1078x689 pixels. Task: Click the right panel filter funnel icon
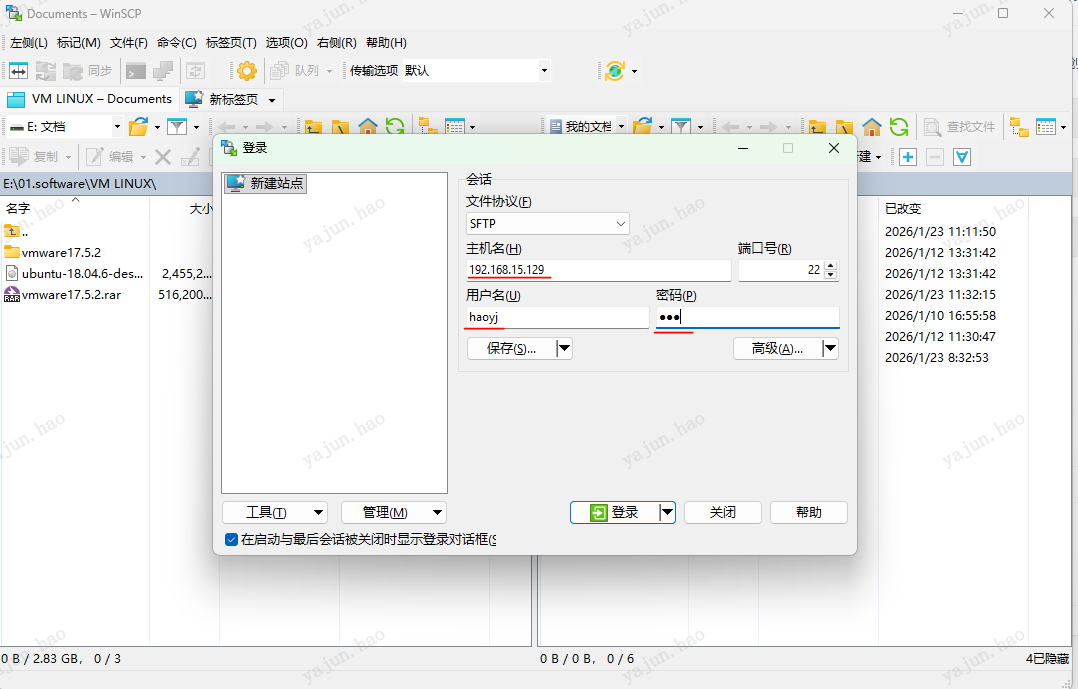(x=681, y=127)
